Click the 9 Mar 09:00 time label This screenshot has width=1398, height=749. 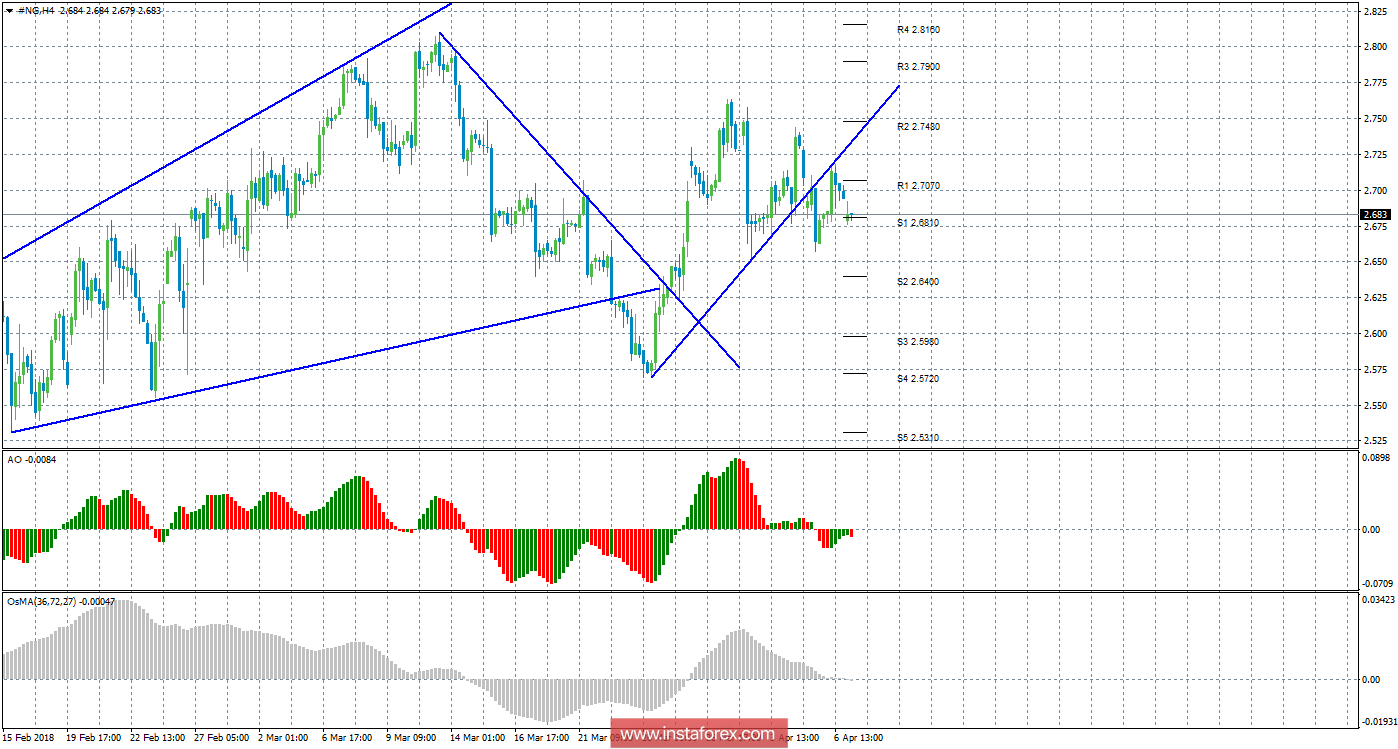click(x=411, y=738)
